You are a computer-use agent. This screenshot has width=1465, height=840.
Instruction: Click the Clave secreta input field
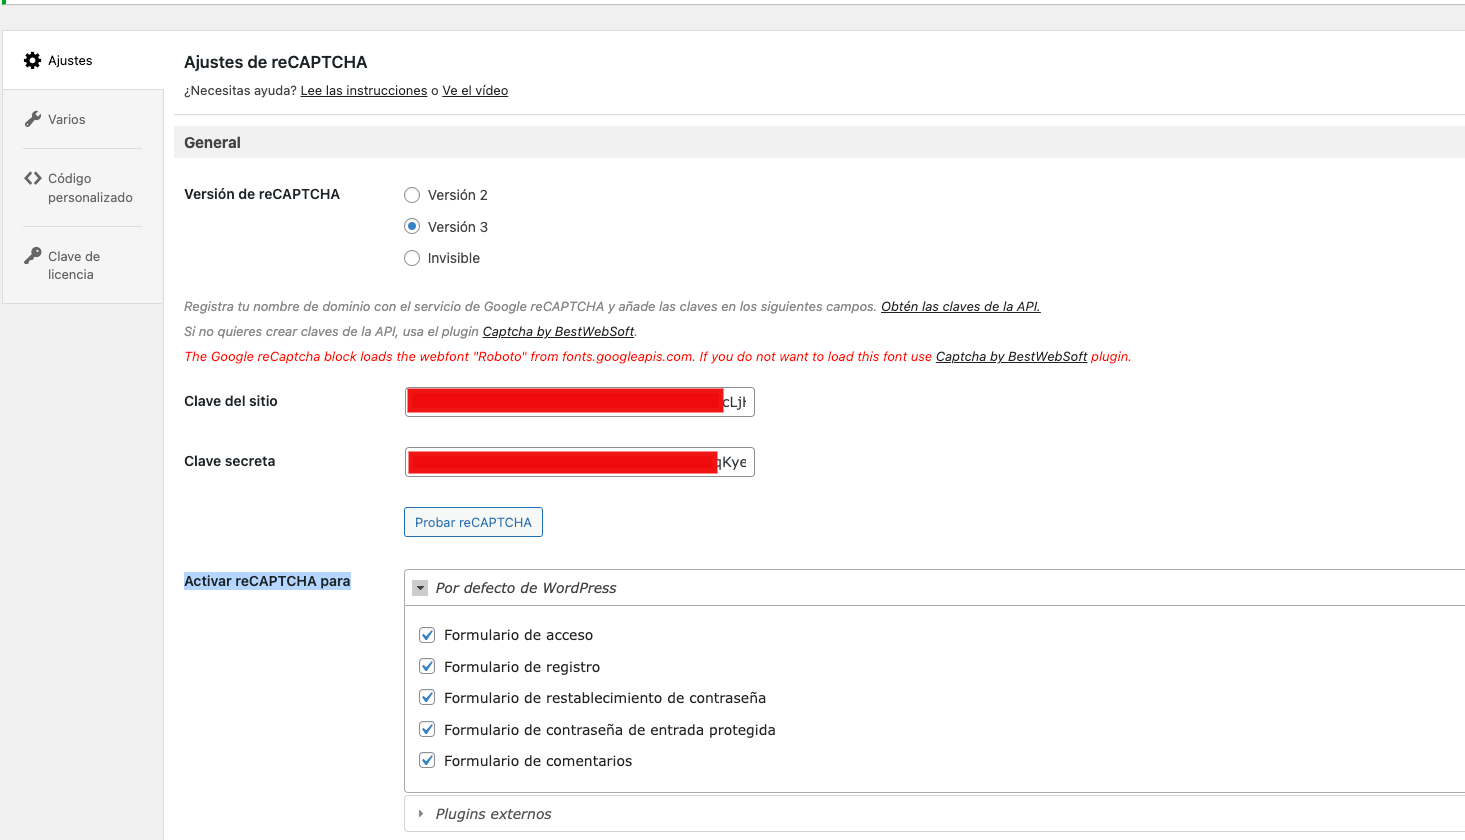(x=579, y=462)
